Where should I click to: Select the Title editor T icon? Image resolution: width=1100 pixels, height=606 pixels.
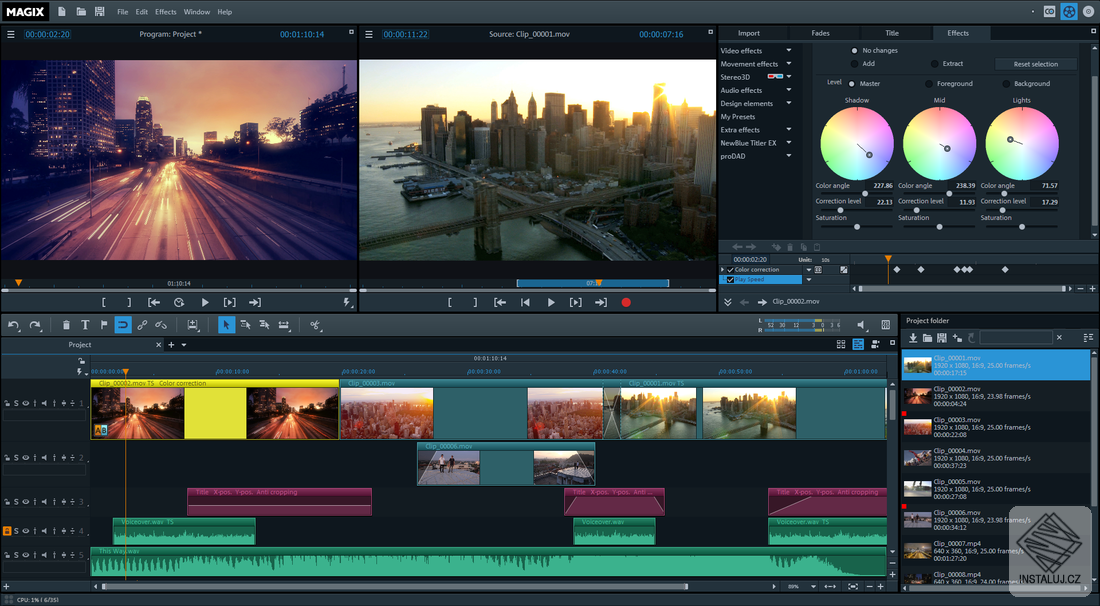click(85, 325)
